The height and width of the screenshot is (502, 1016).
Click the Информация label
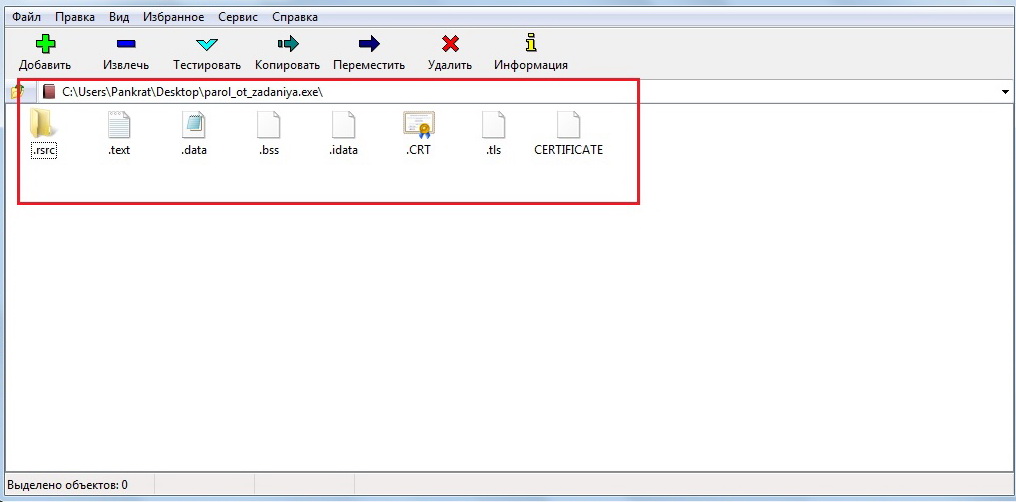(x=531, y=65)
